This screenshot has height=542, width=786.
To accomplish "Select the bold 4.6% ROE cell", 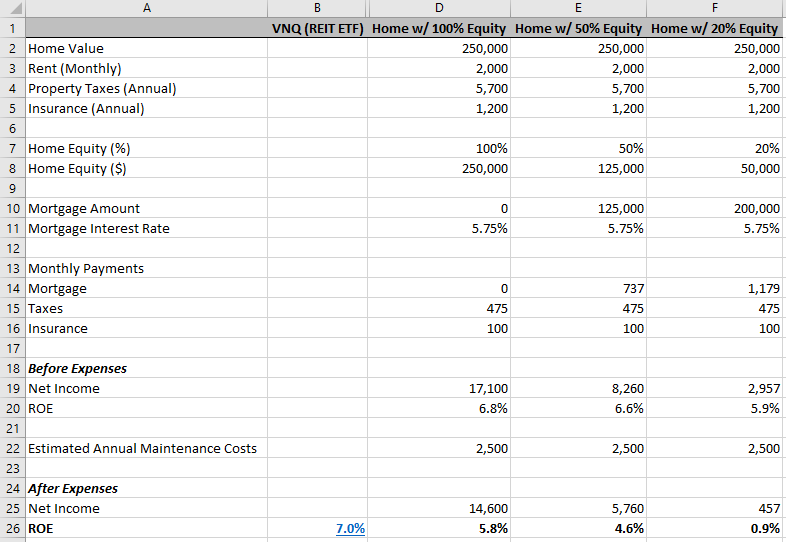I will click(578, 528).
